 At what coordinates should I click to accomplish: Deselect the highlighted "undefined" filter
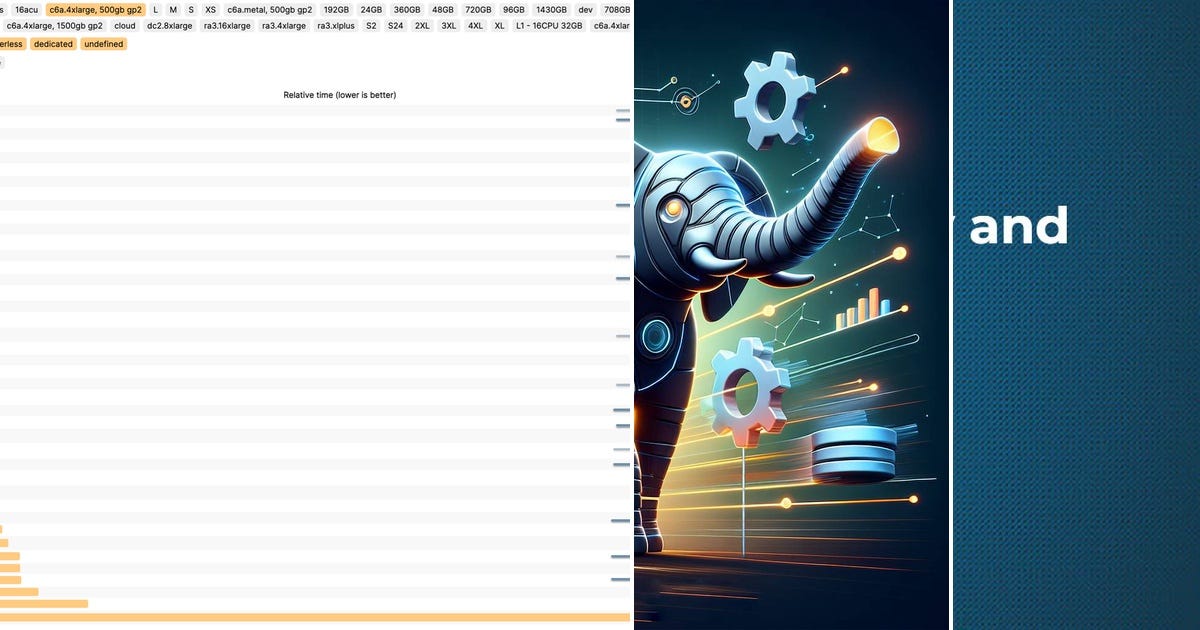point(103,44)
